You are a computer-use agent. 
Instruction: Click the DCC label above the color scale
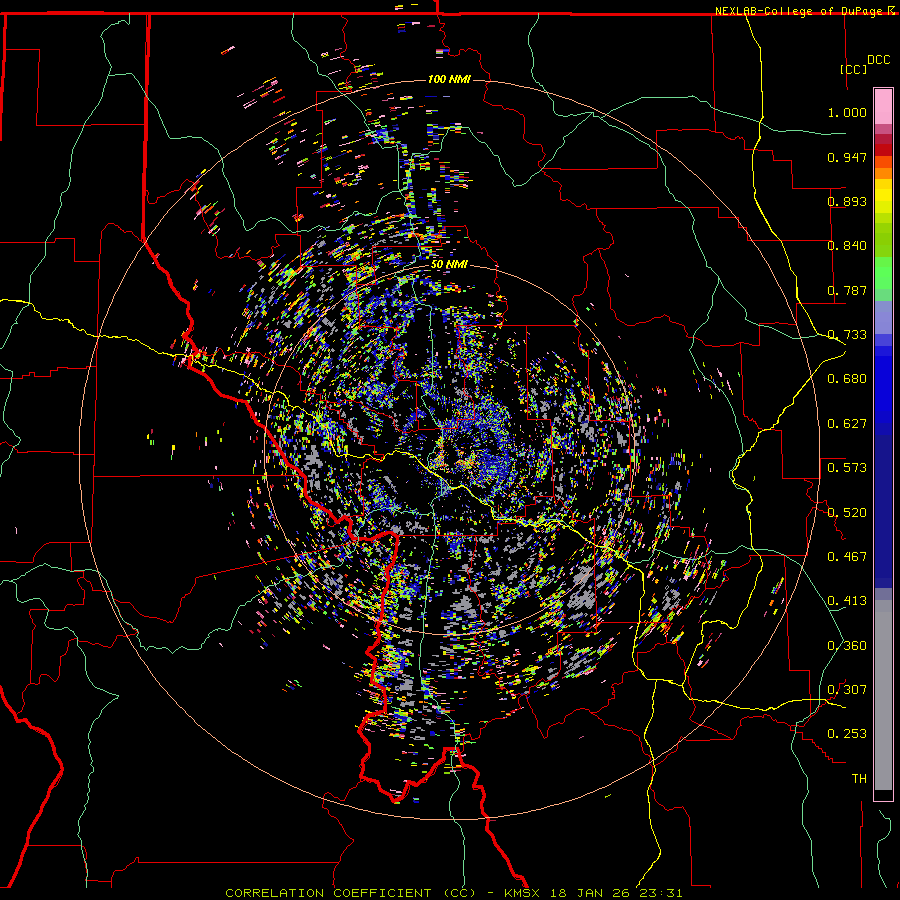[x=878, y=60]
